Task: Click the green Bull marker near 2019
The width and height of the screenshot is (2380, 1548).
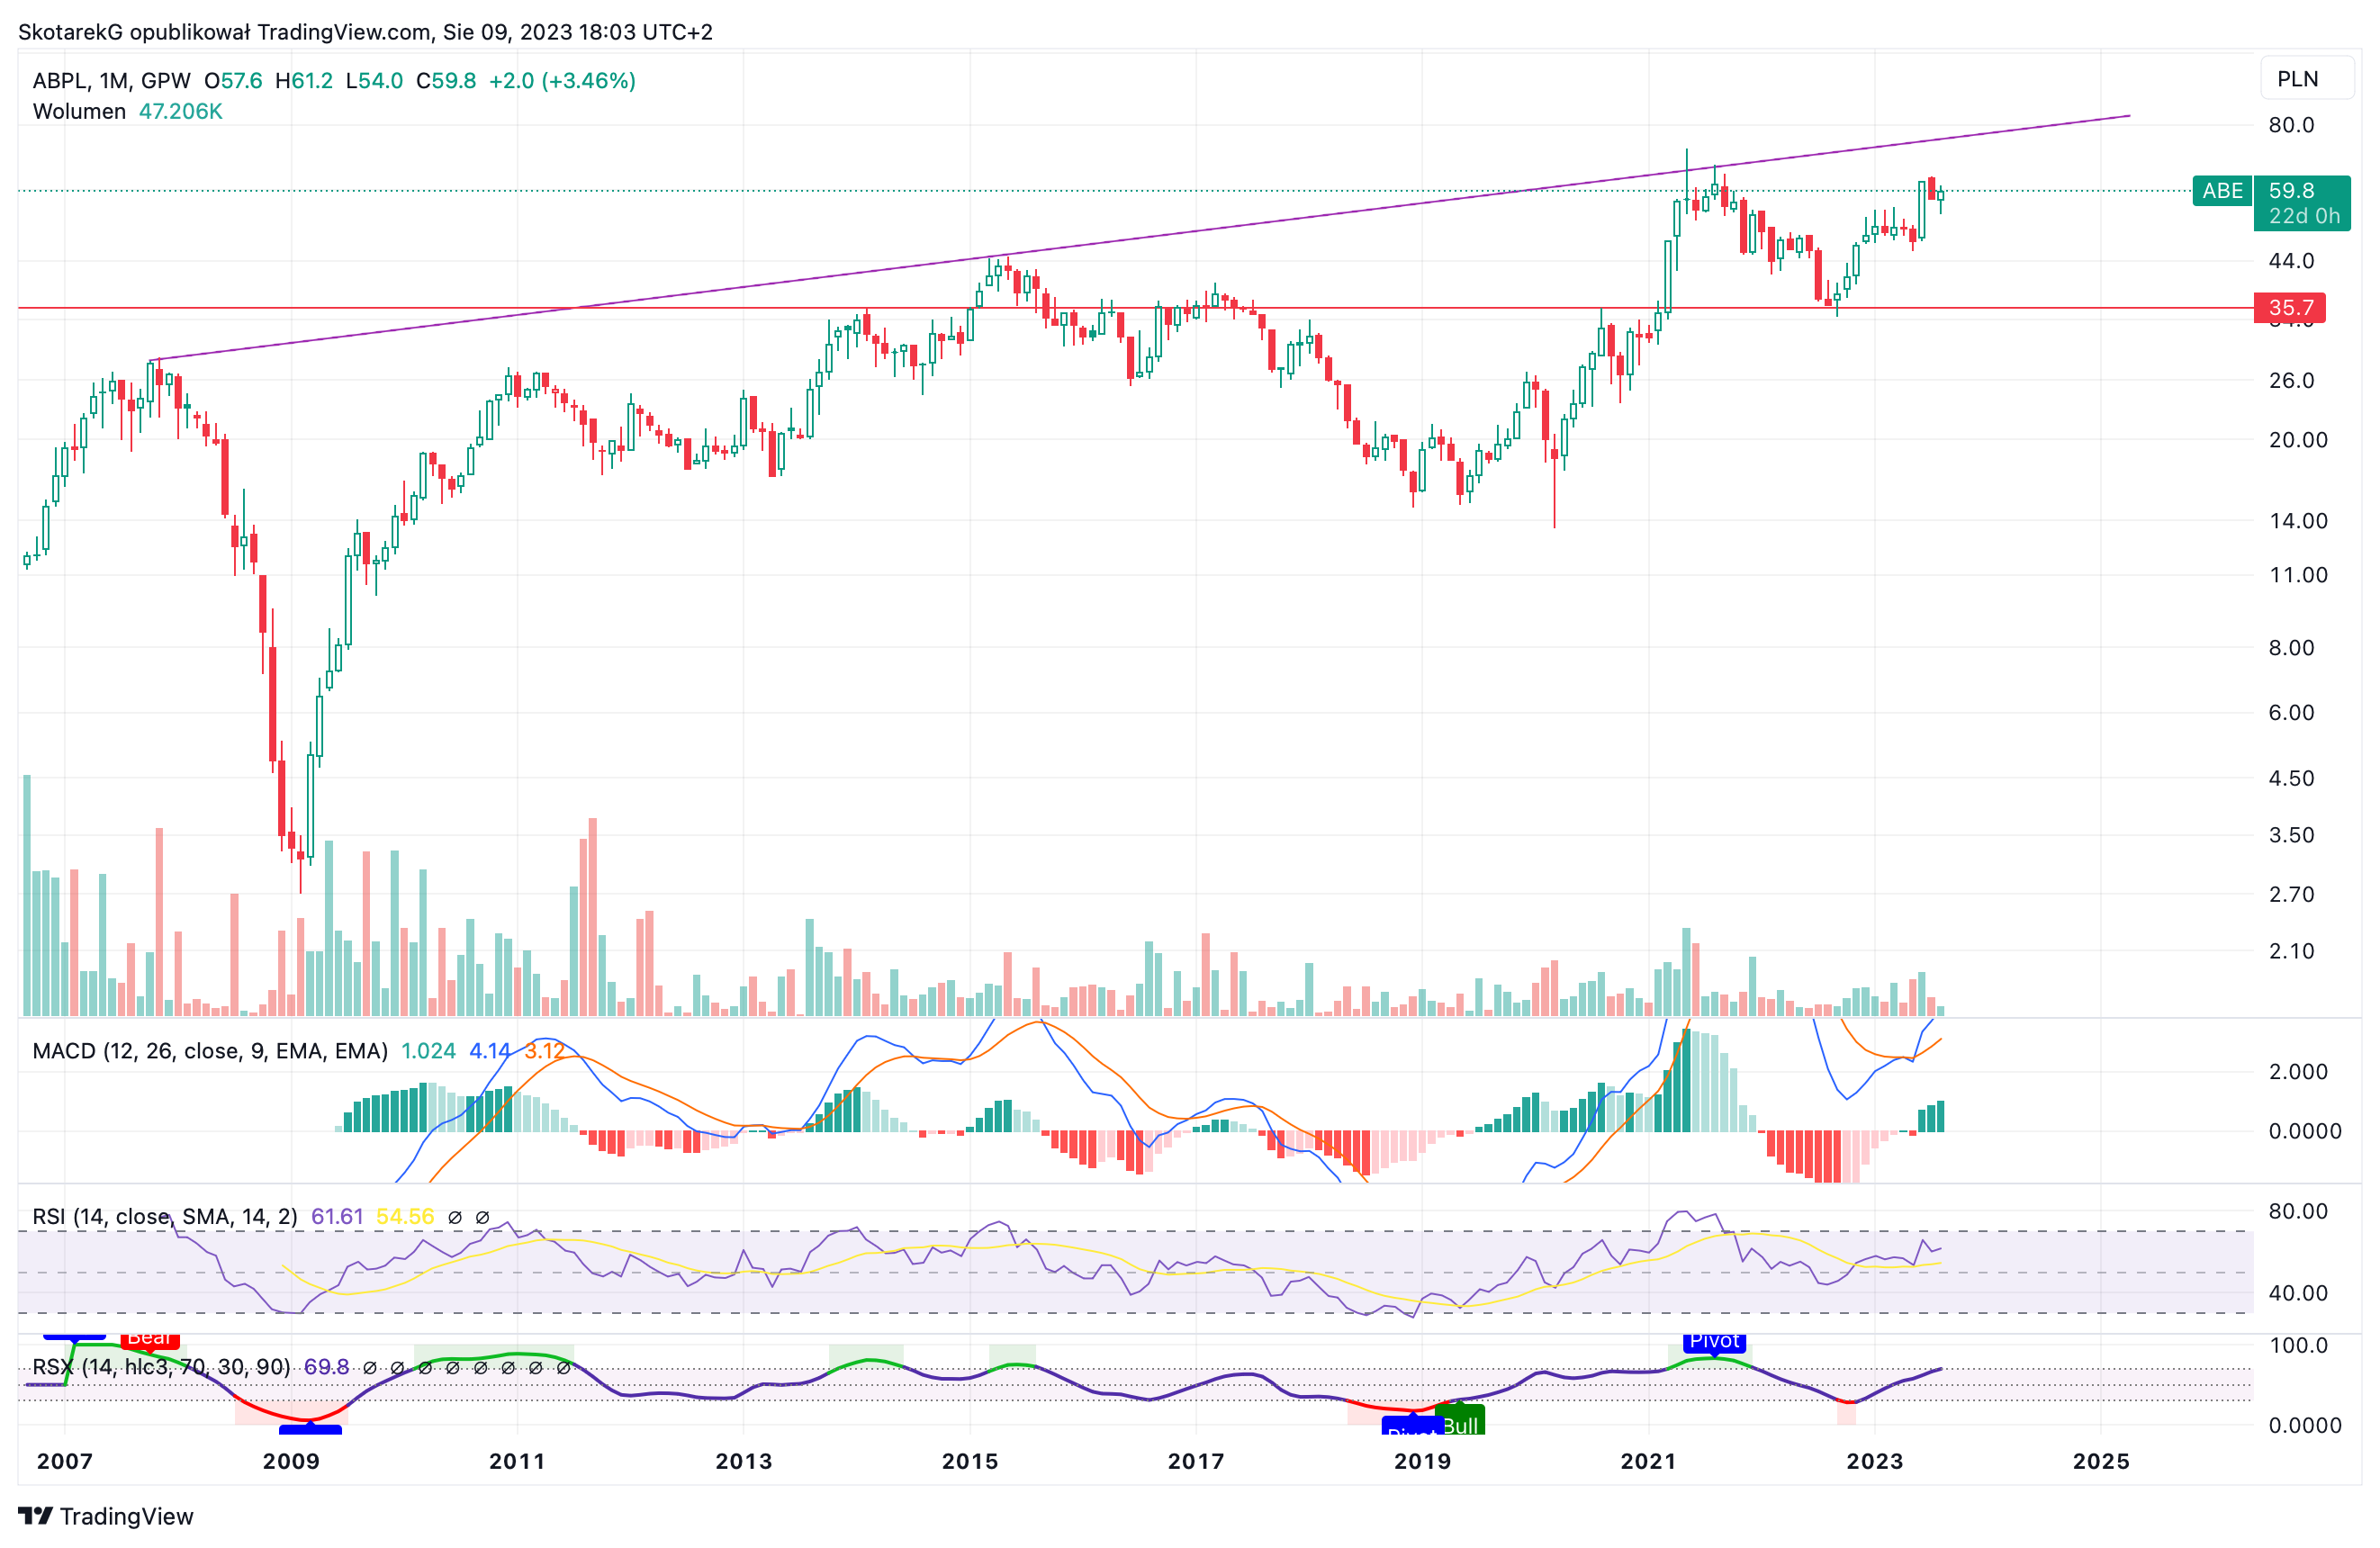Action: click(x=1460, y=1421)
